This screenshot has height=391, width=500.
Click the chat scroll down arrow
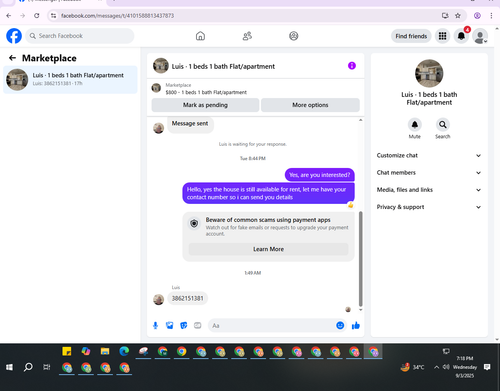pos(360,310)
